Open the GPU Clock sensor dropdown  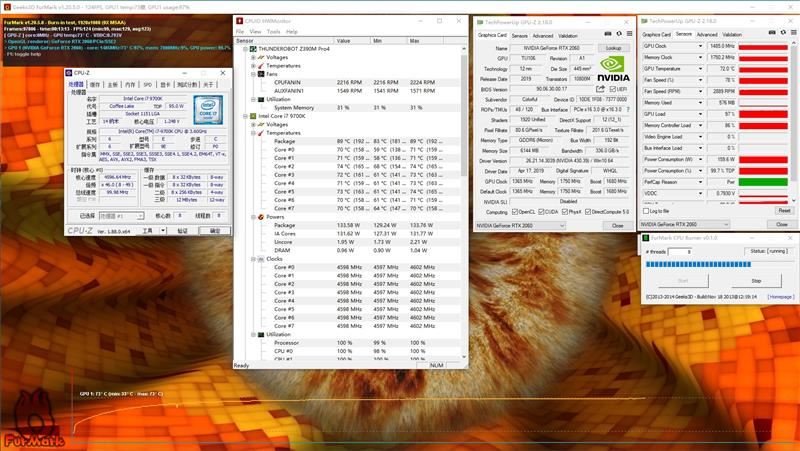(x=700, y=46)
